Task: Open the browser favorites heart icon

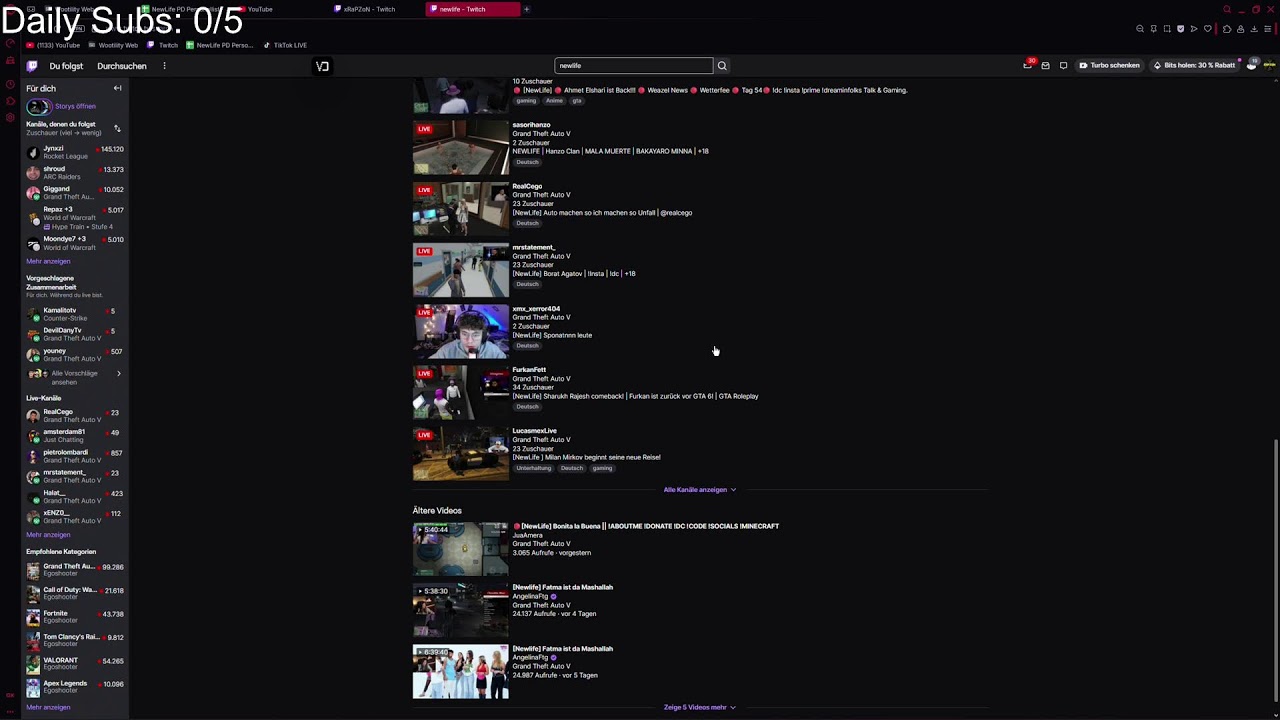Action: pos(1207,29)
